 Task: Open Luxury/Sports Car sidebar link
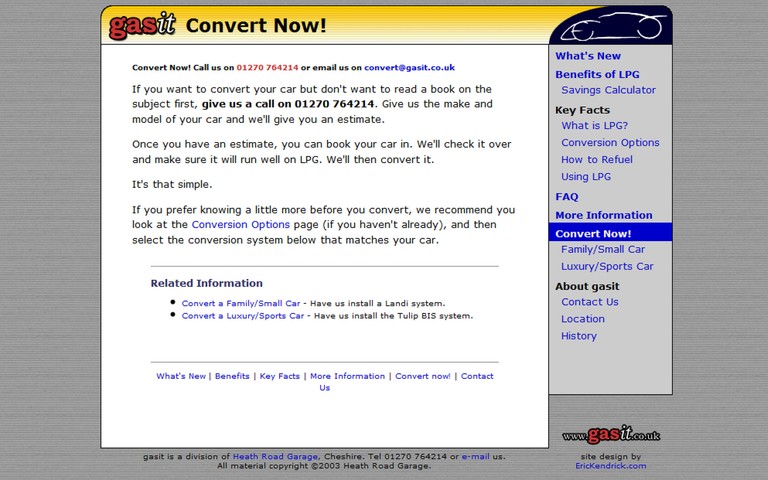pyautogui.click(x=607, y=266)
